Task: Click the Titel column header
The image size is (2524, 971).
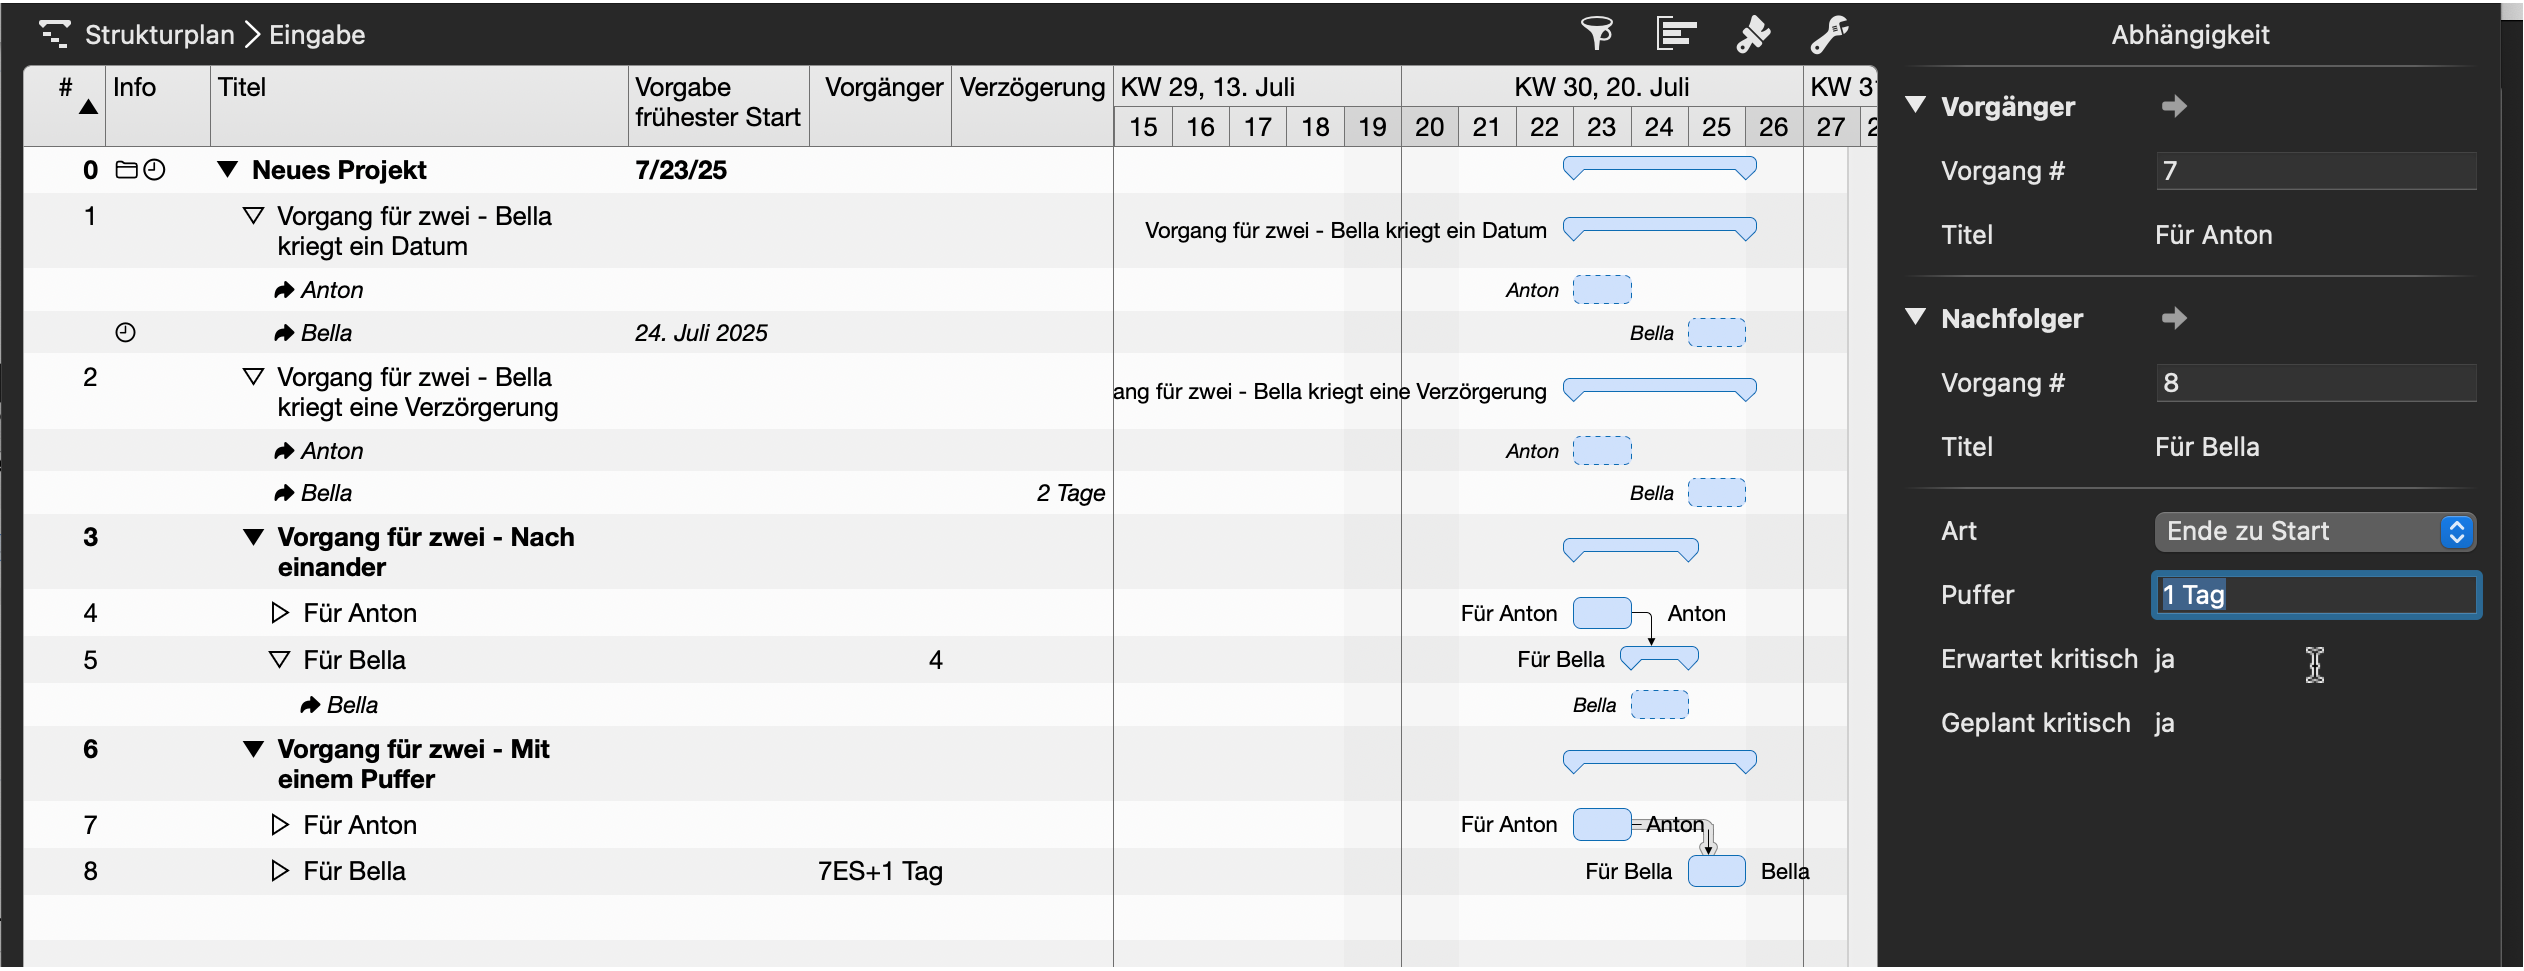Action: pyautogui.click(x=419, y=106)
